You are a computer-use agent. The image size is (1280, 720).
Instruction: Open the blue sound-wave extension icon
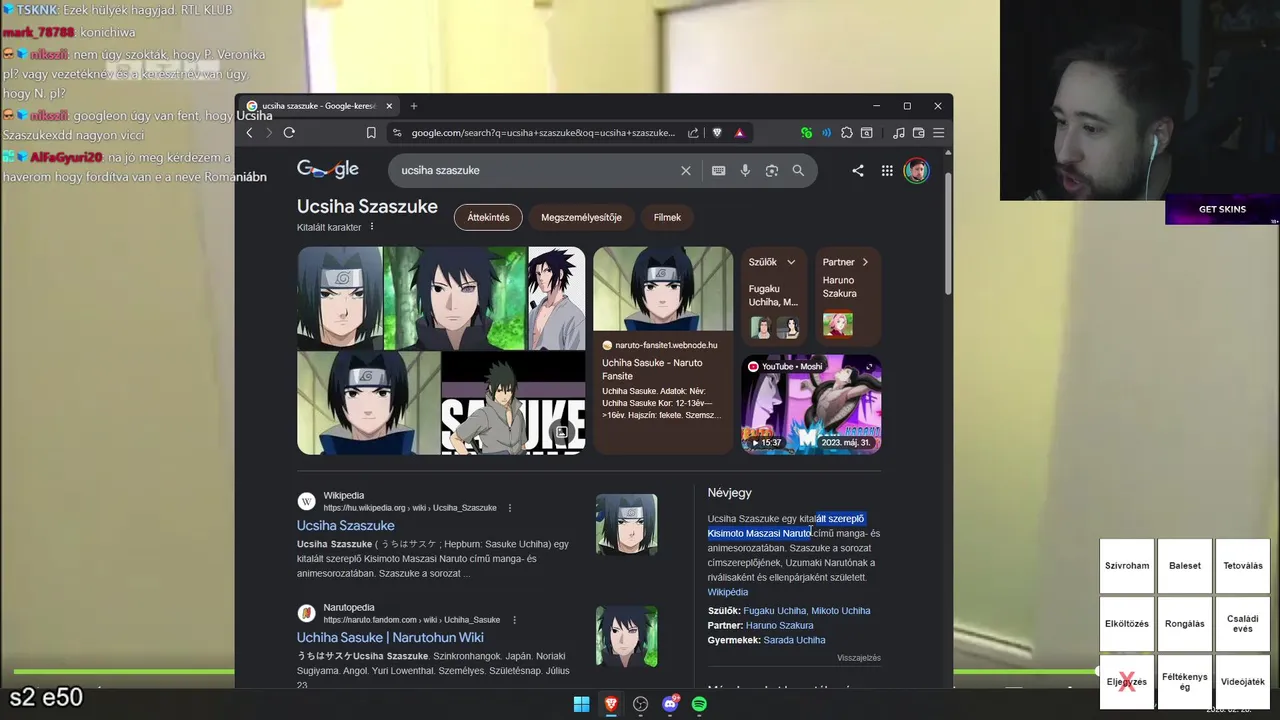click(x=826, y=133)
